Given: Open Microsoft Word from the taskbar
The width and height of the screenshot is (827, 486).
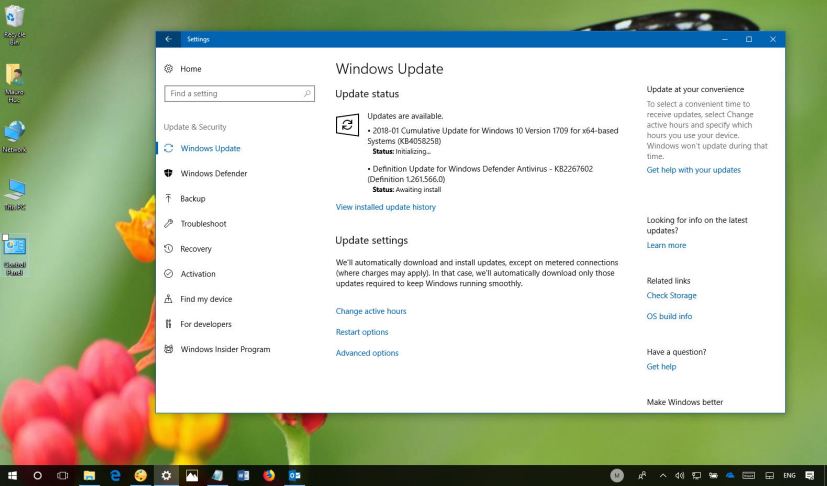Looking at the screenshot, I should 243,475.
